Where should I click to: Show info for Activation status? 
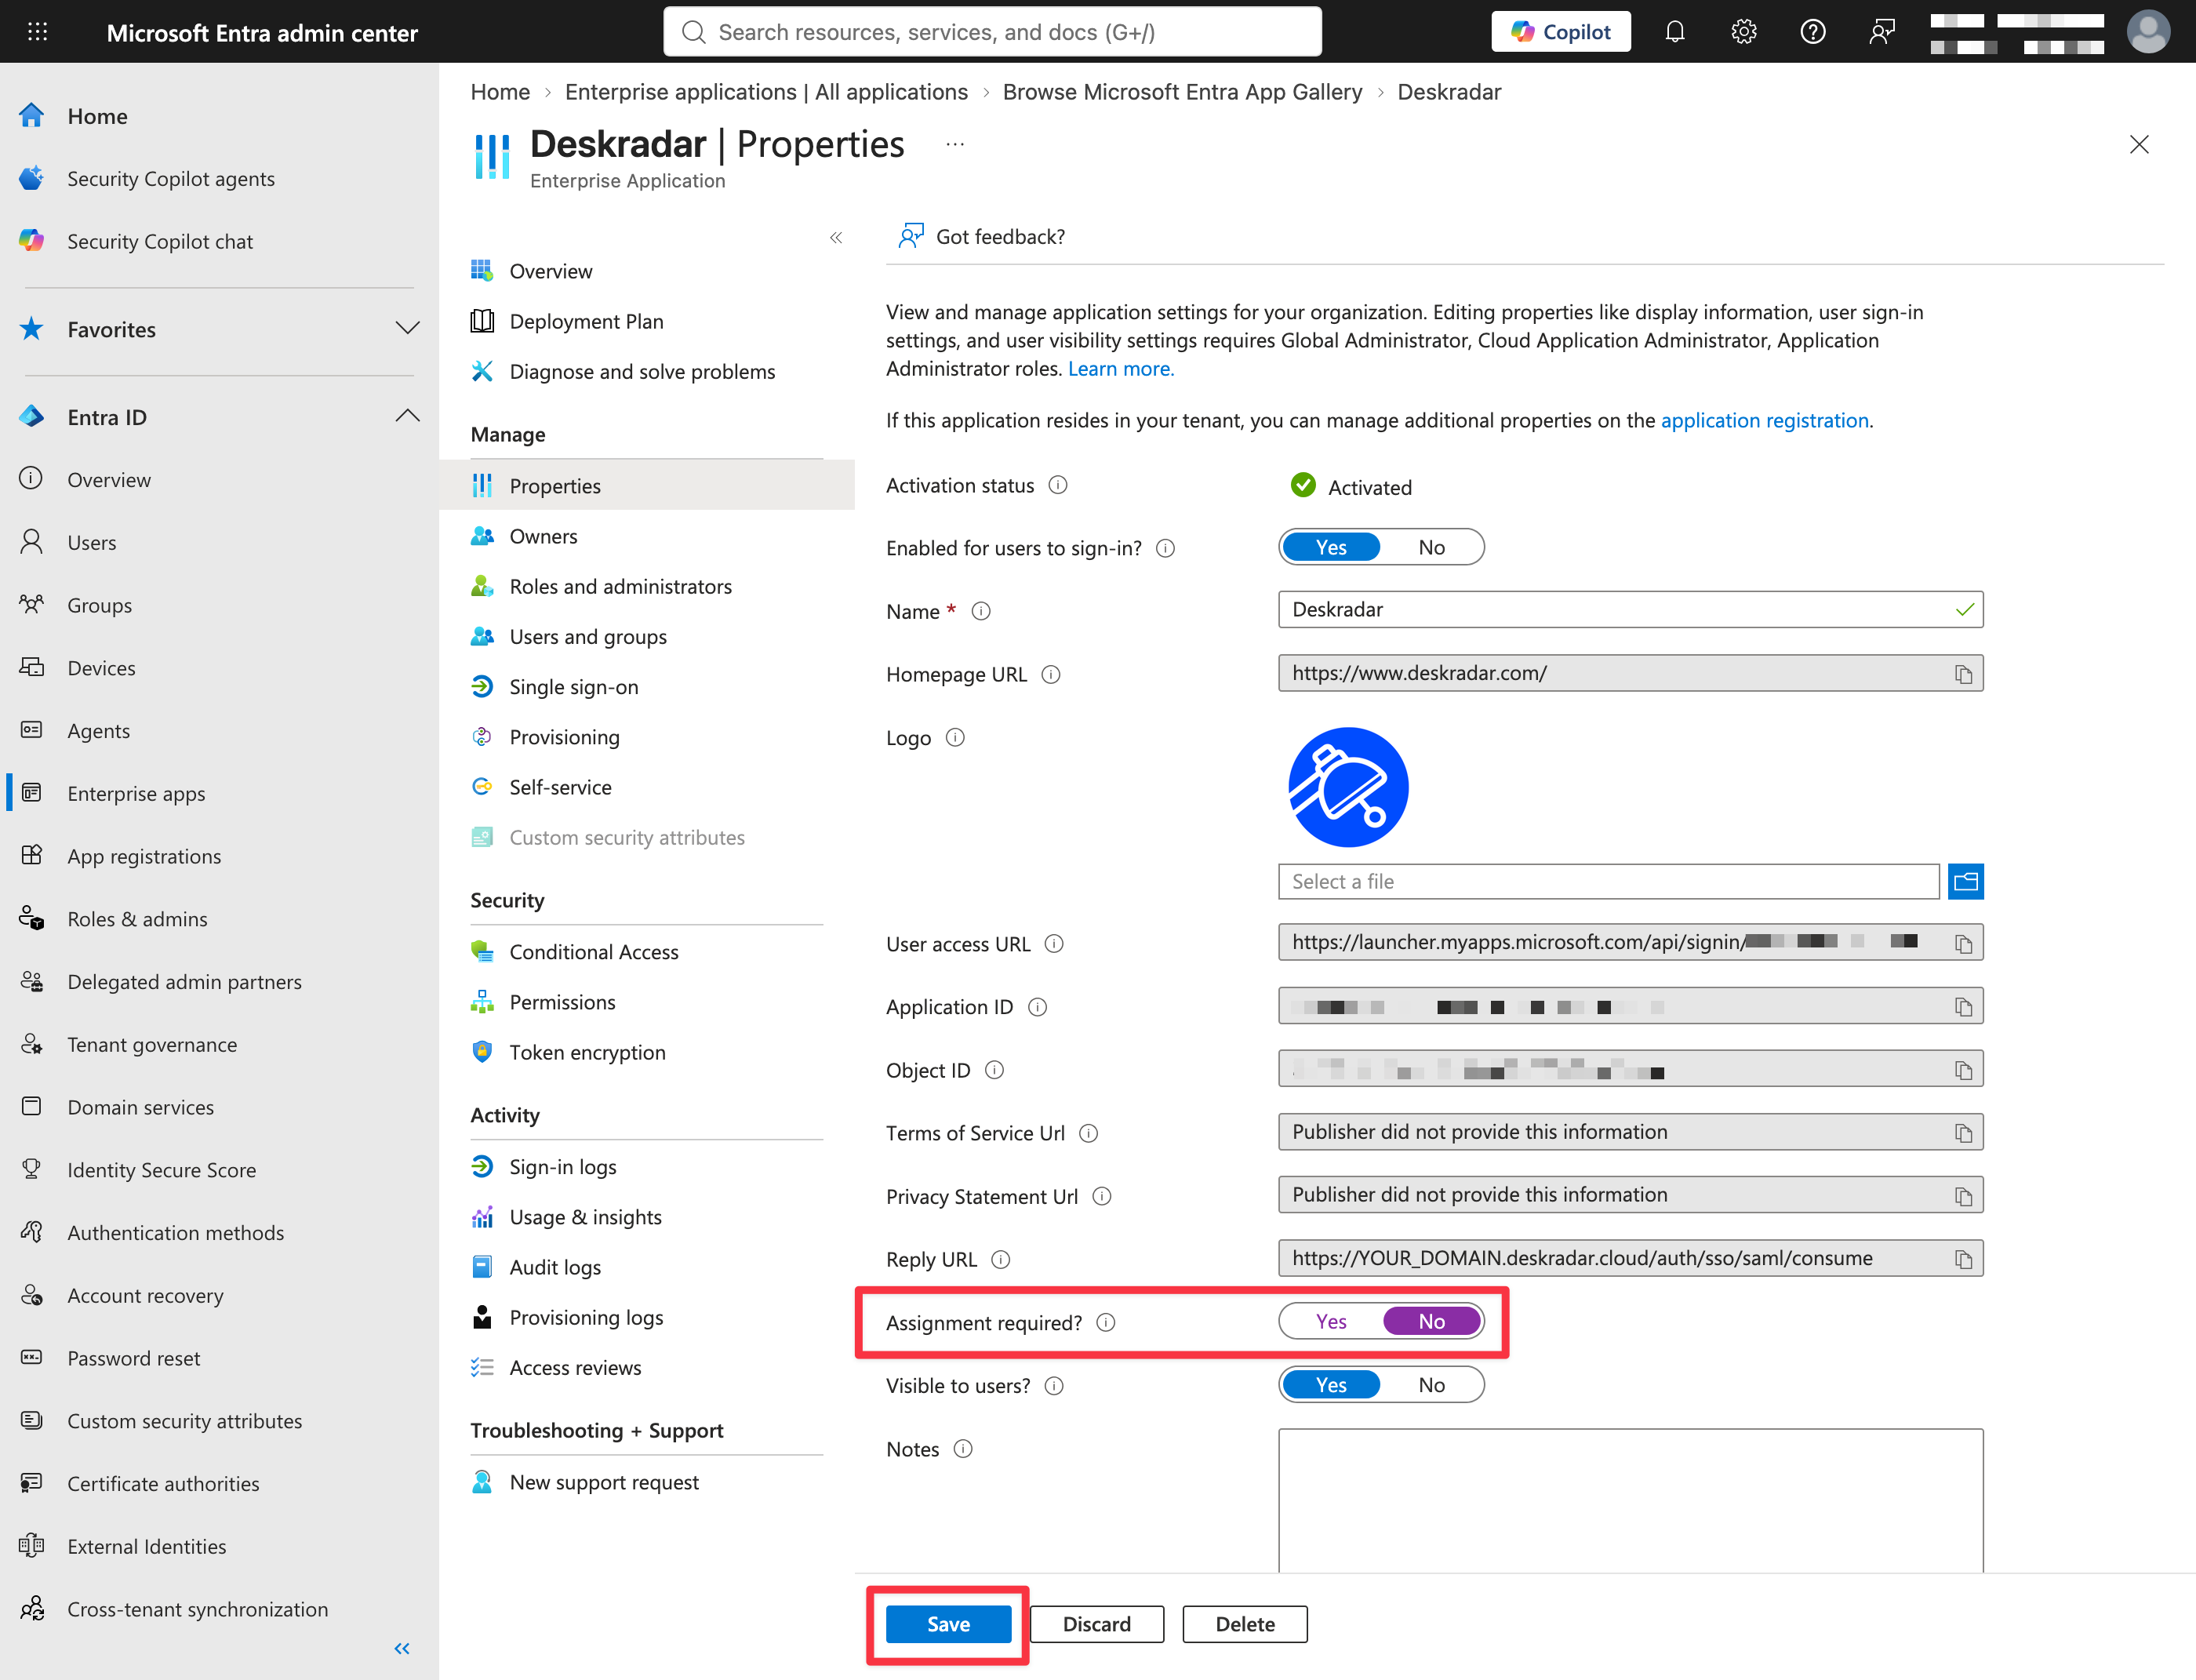click(x=1058, y=485)
